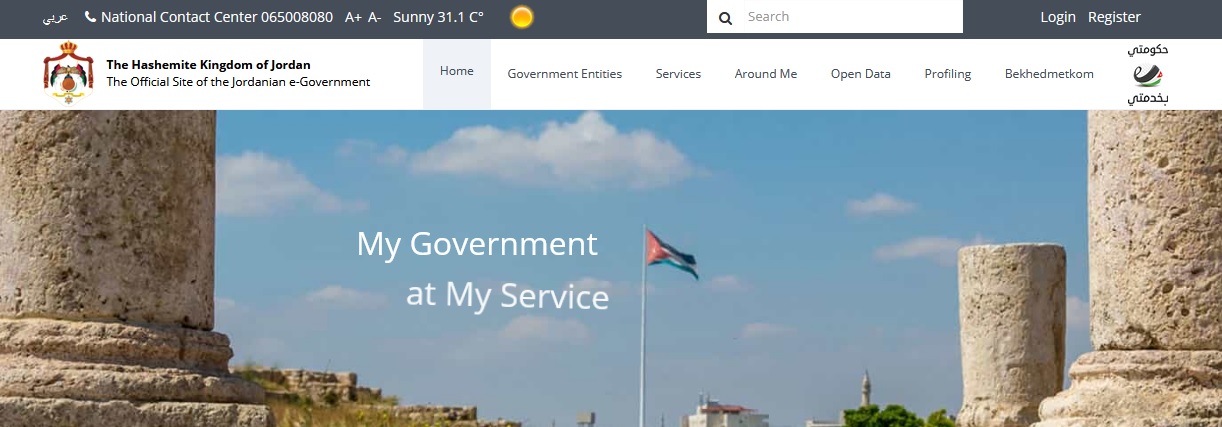Open the Services menu item

tap(678, 74)
